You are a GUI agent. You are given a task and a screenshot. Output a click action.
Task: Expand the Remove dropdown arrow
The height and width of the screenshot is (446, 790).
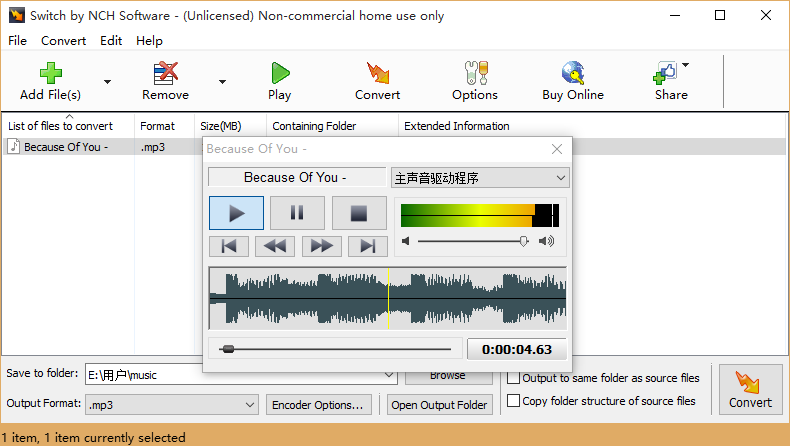click(x=222, y=82)
